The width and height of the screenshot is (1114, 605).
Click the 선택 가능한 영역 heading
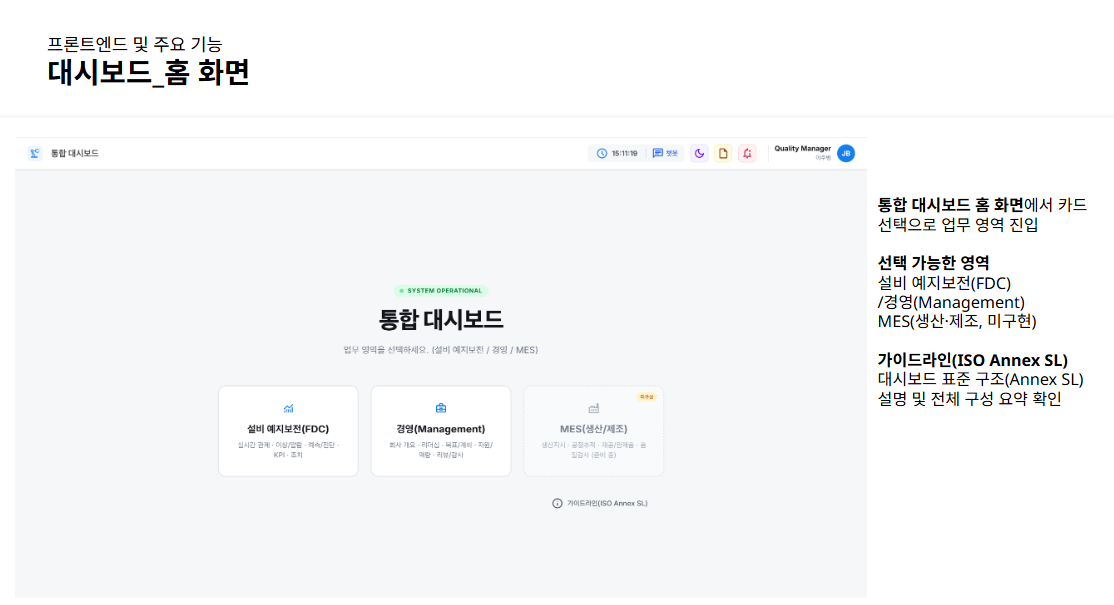(934, 263)
